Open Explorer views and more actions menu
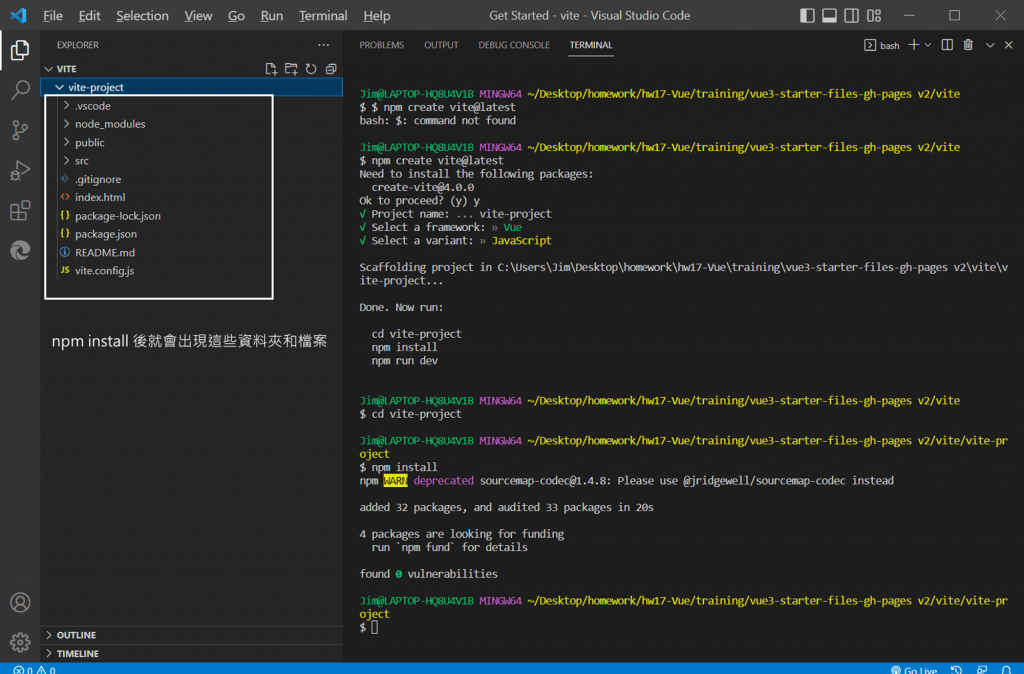The height and width of the screenshot is (674, 1024). coord(323,45)
